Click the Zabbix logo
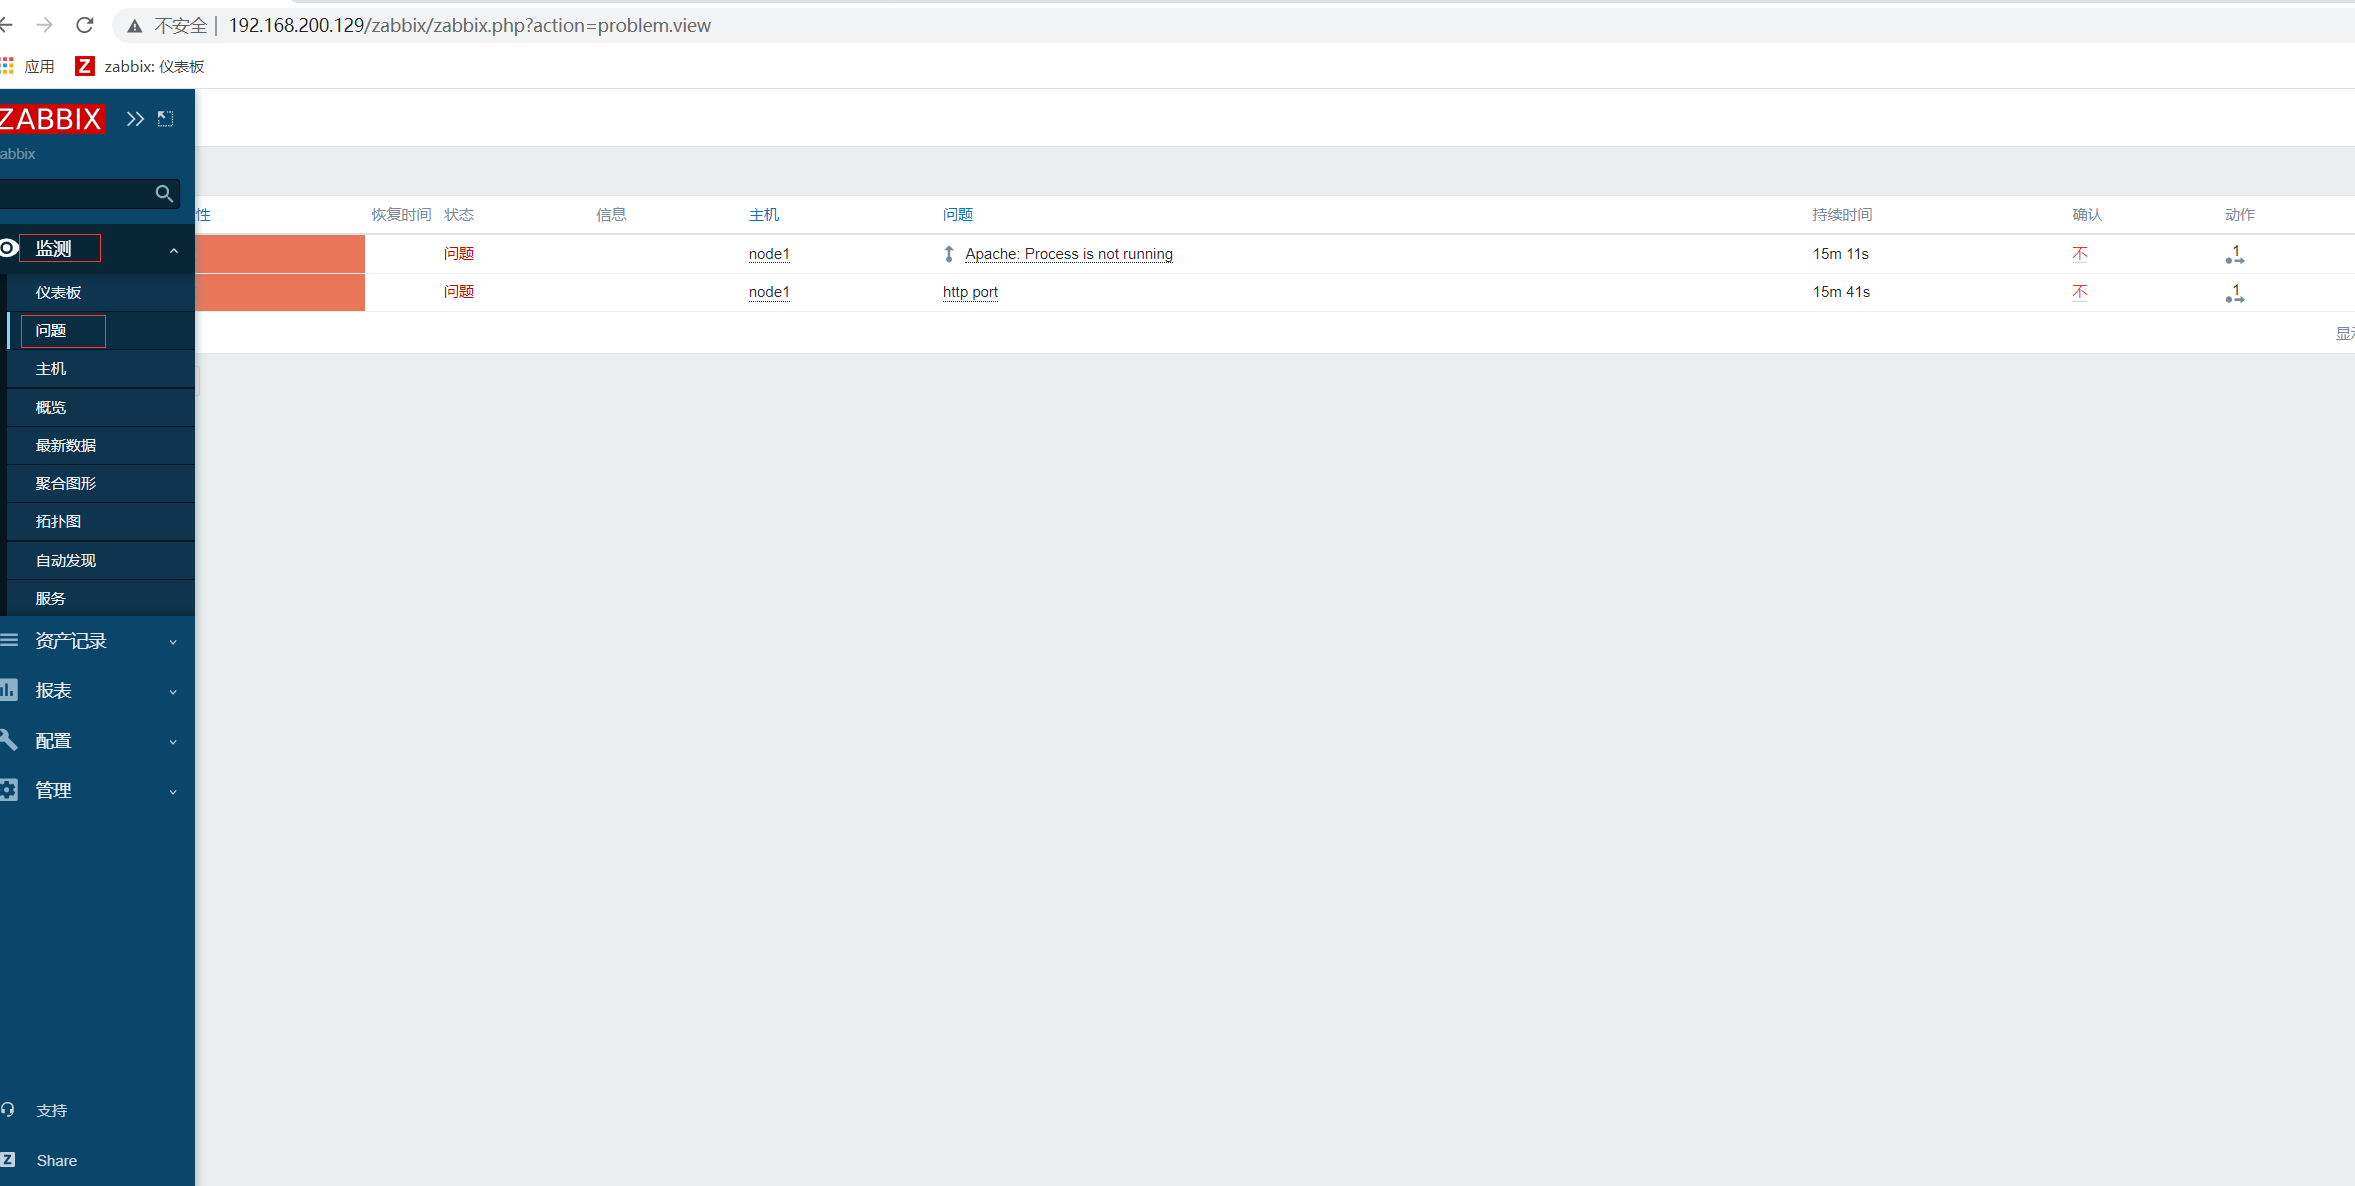This screenshot has height=1186, width=2355. coord(51,119)
